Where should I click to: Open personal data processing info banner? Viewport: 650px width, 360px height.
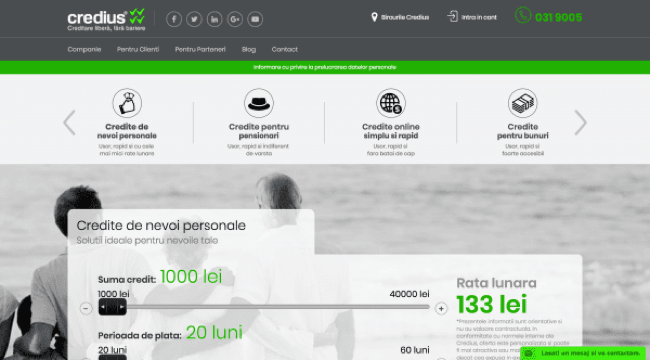click(x=325, y=67)
